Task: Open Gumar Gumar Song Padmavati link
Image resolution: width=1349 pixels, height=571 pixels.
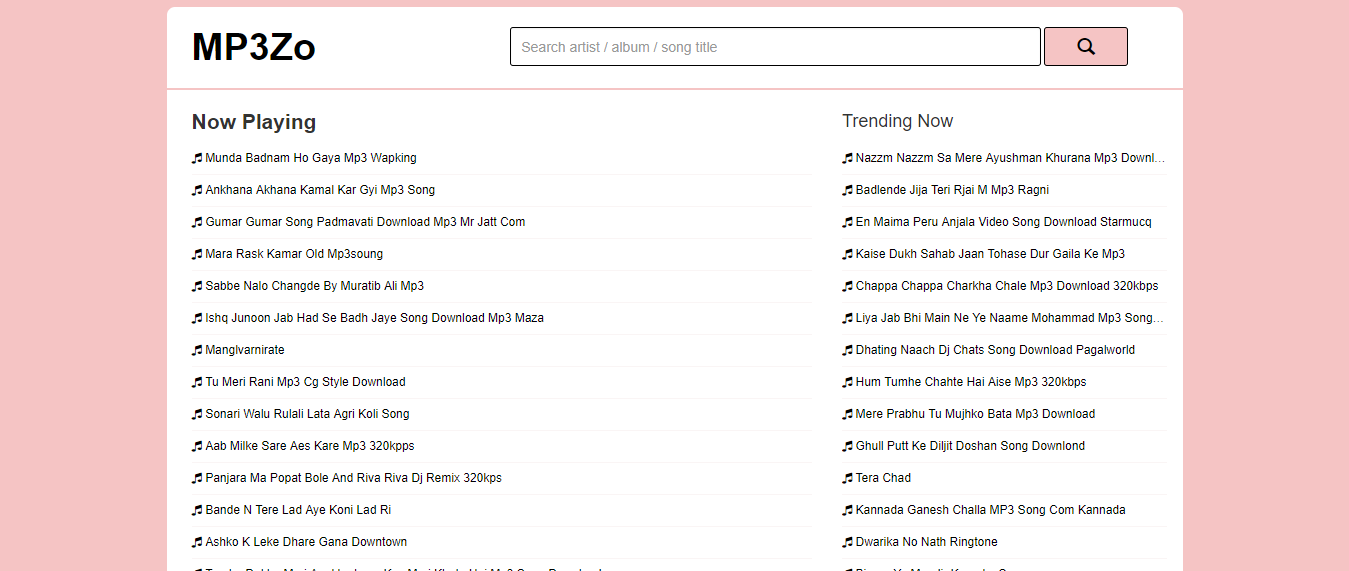Action: click(365, 222)
